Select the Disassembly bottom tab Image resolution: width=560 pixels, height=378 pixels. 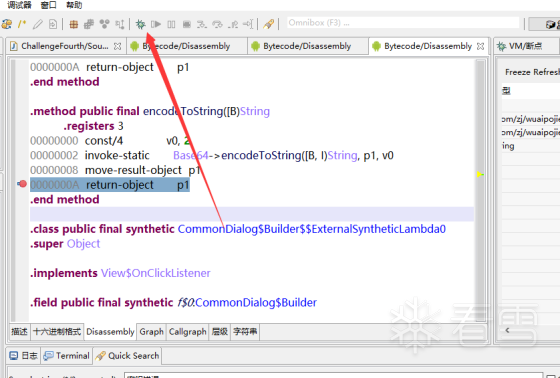click(x=110, y=332)
